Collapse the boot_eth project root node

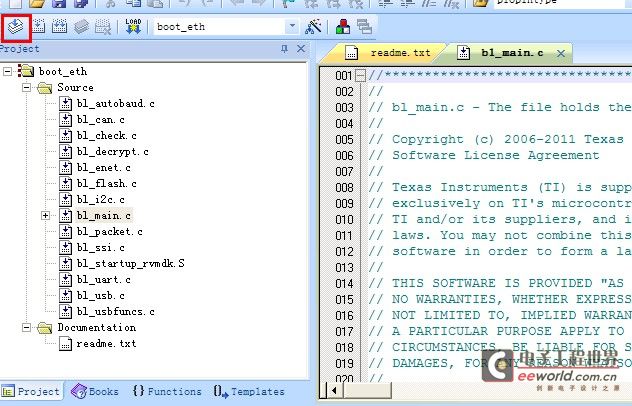click(7, 72)
